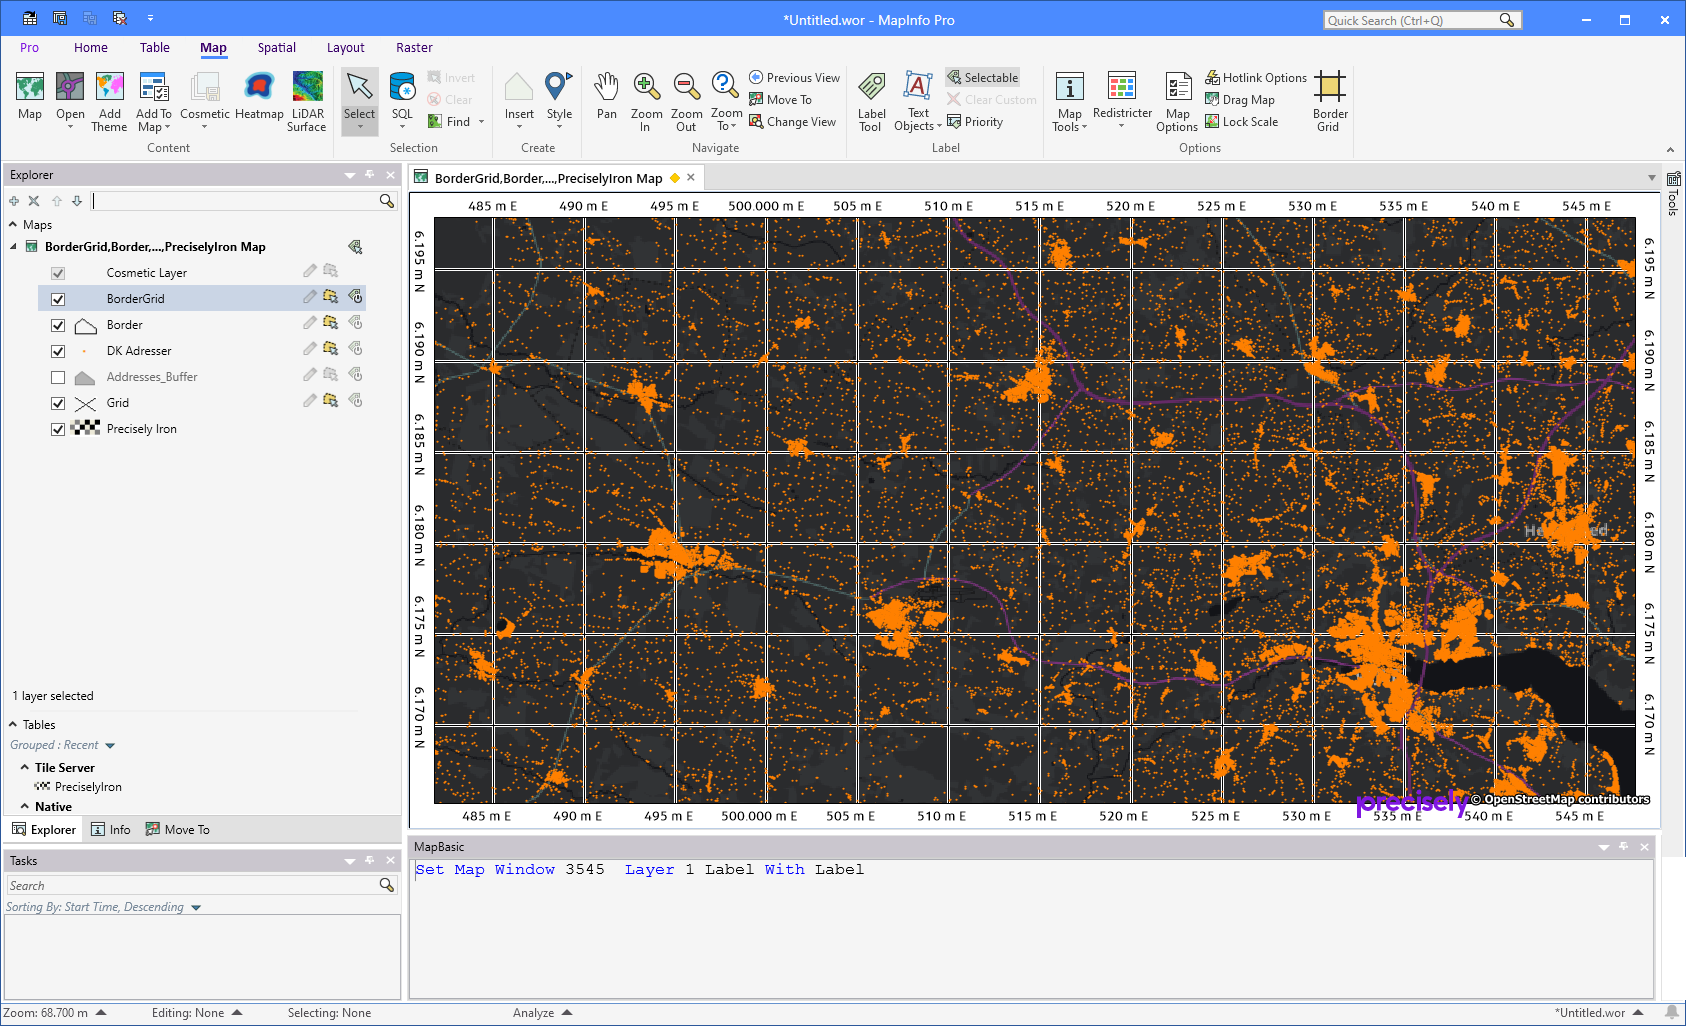Screen dimensions: 1686x1026
Task: Open the Heatmap tool
Action: click(259, 98)
